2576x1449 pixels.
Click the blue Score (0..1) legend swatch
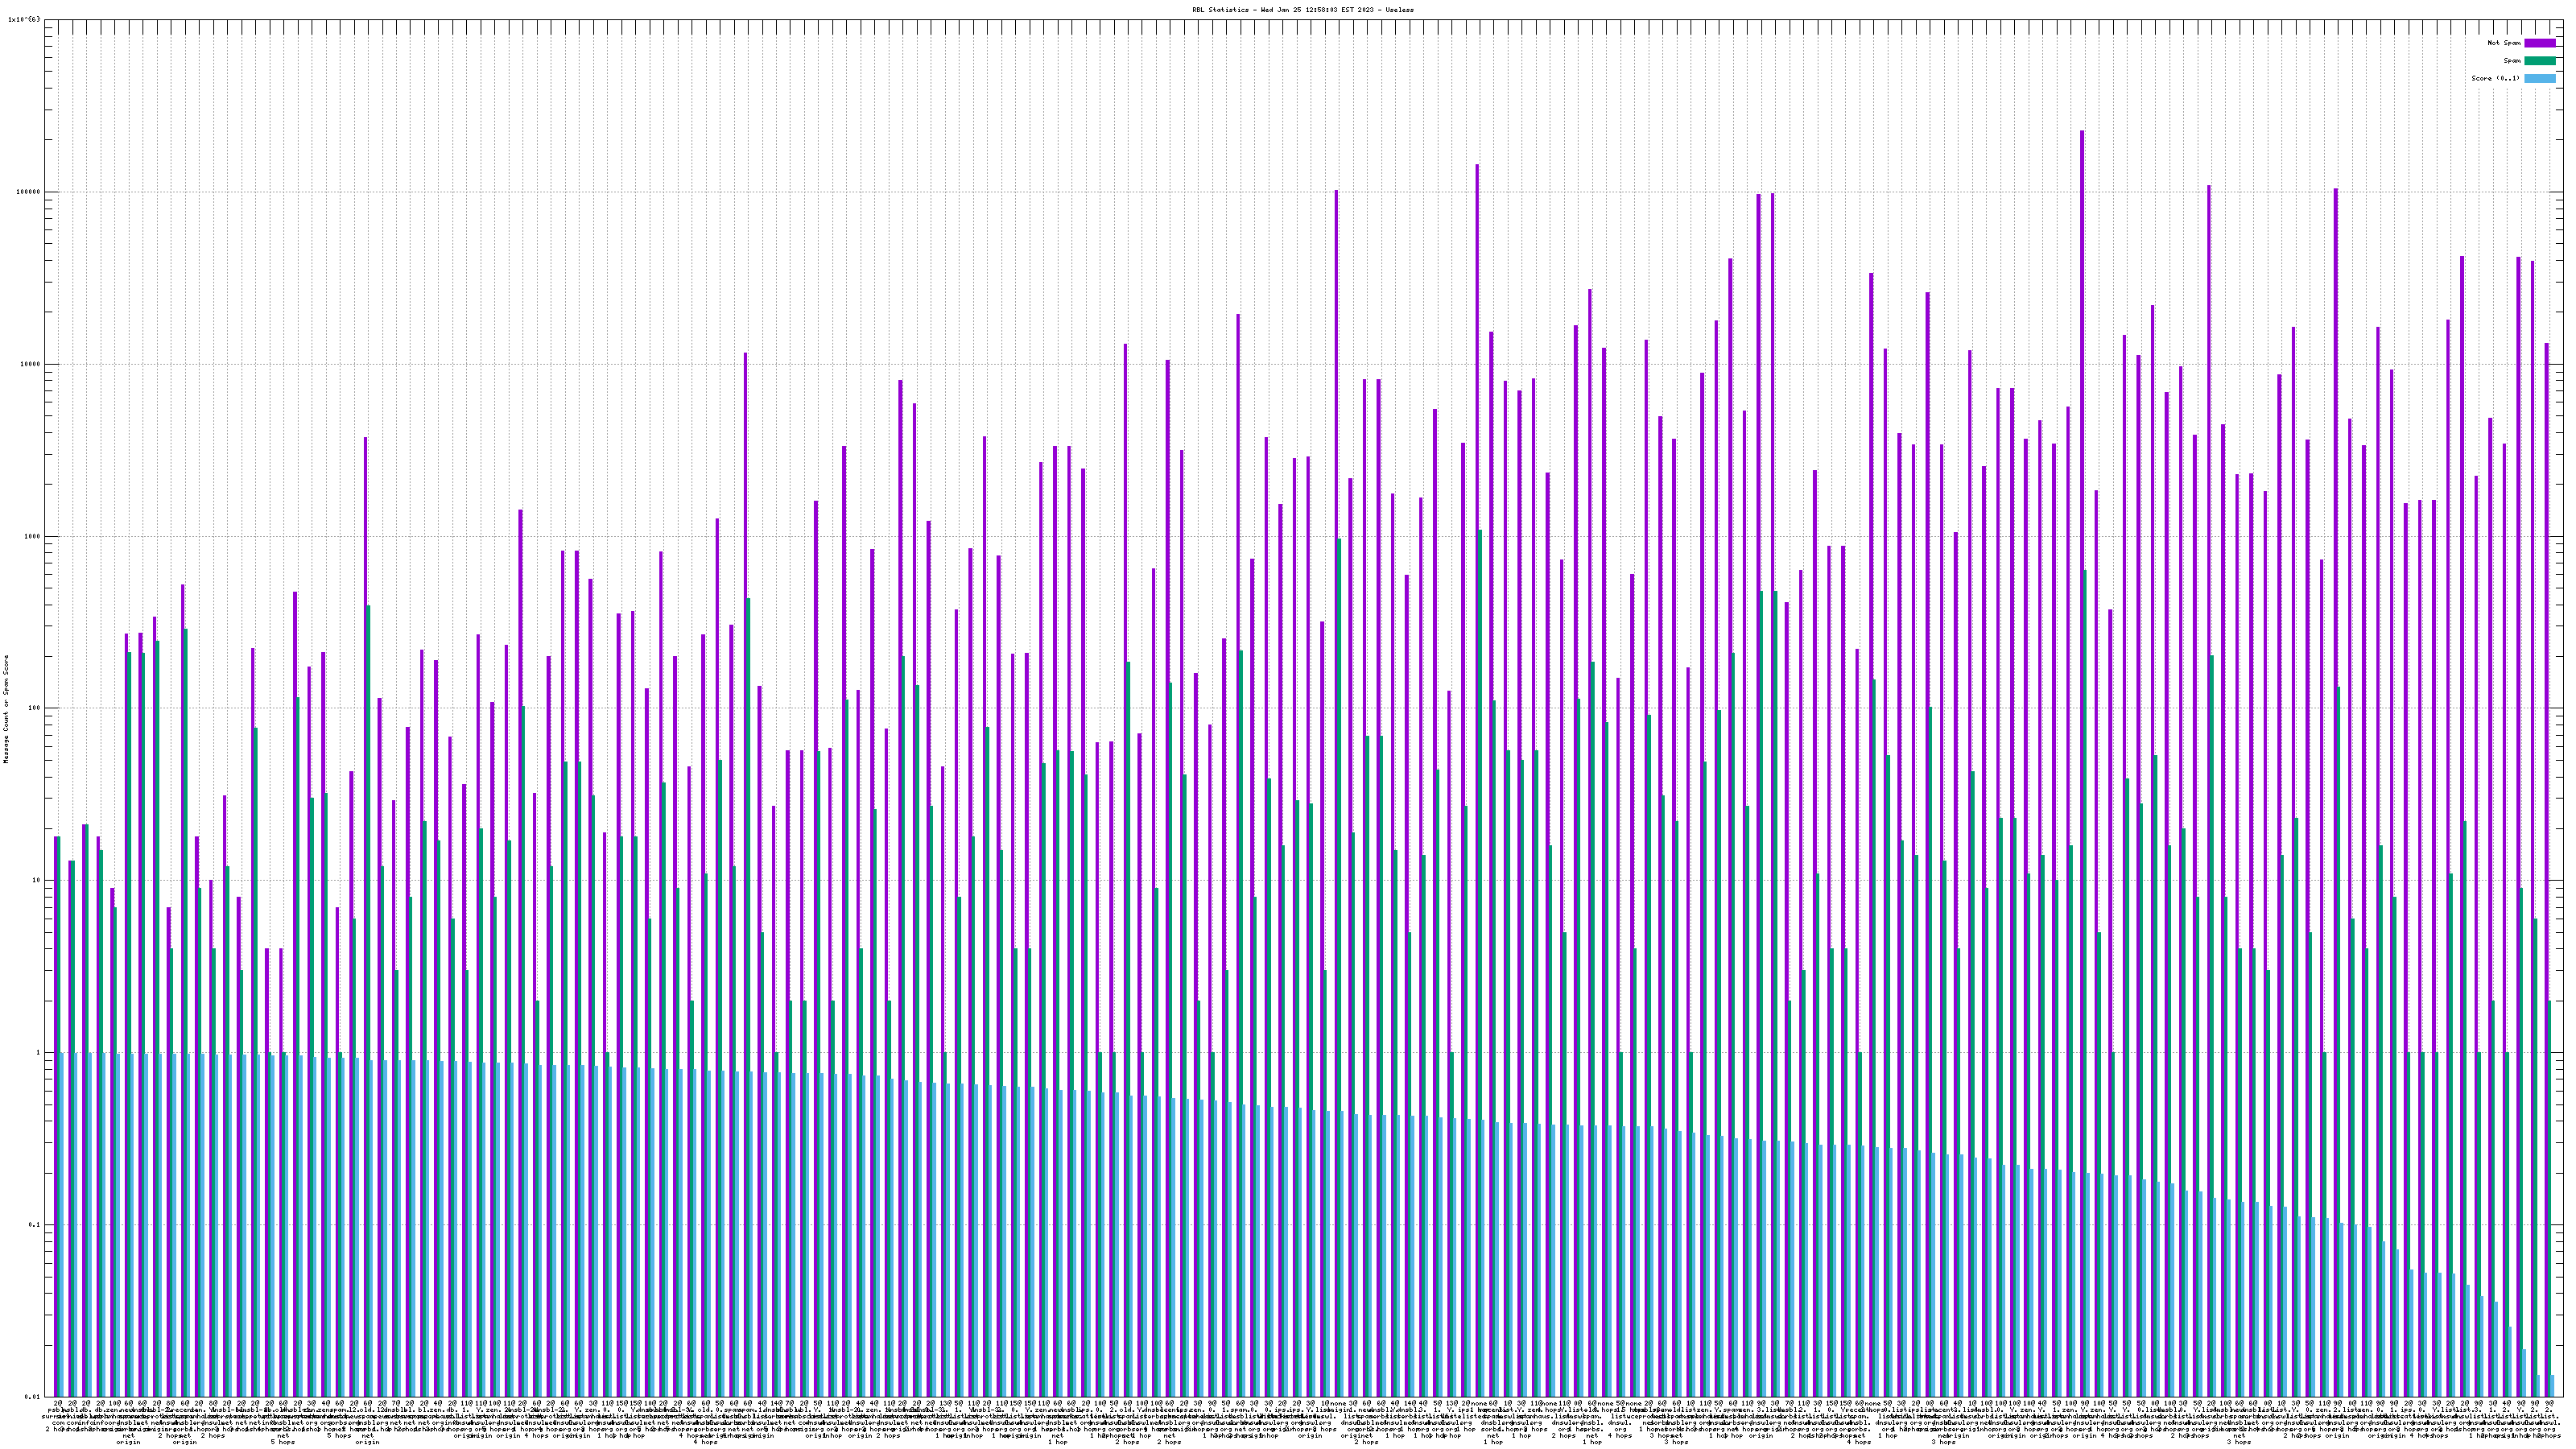pyautogui.click(x=2539, y=78)
